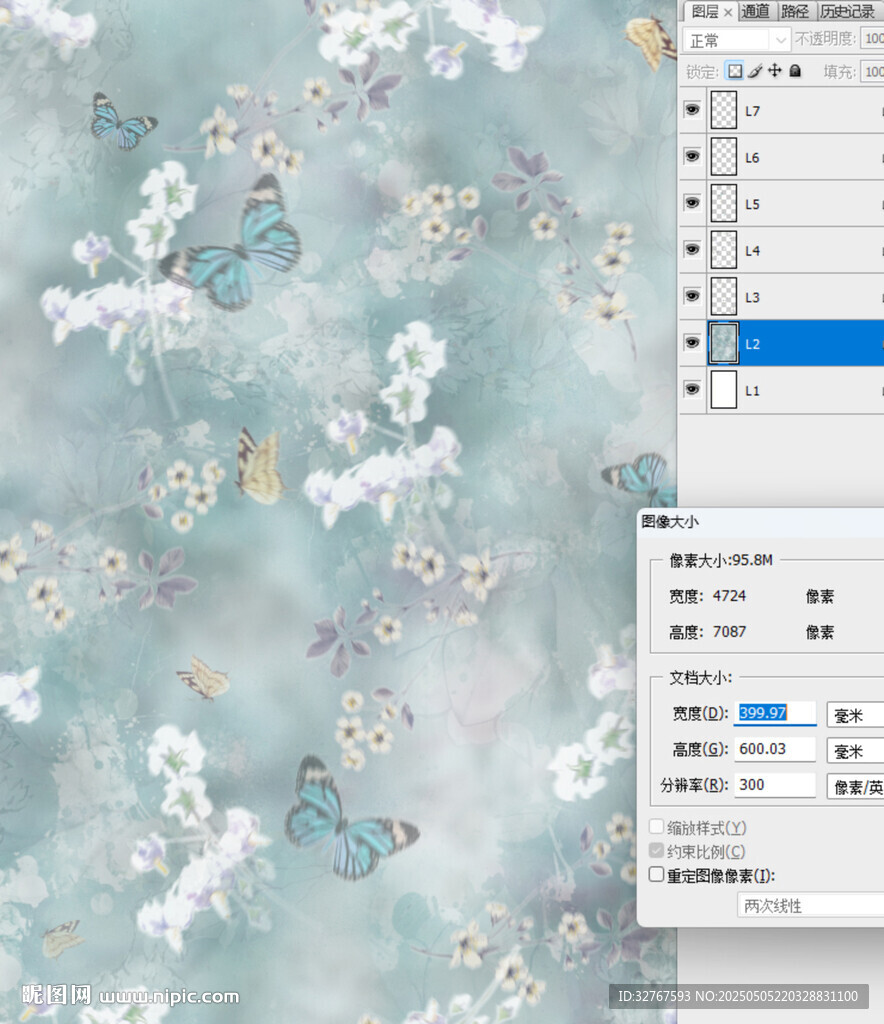Enable the 重定图像像素 checkbox

656,875
